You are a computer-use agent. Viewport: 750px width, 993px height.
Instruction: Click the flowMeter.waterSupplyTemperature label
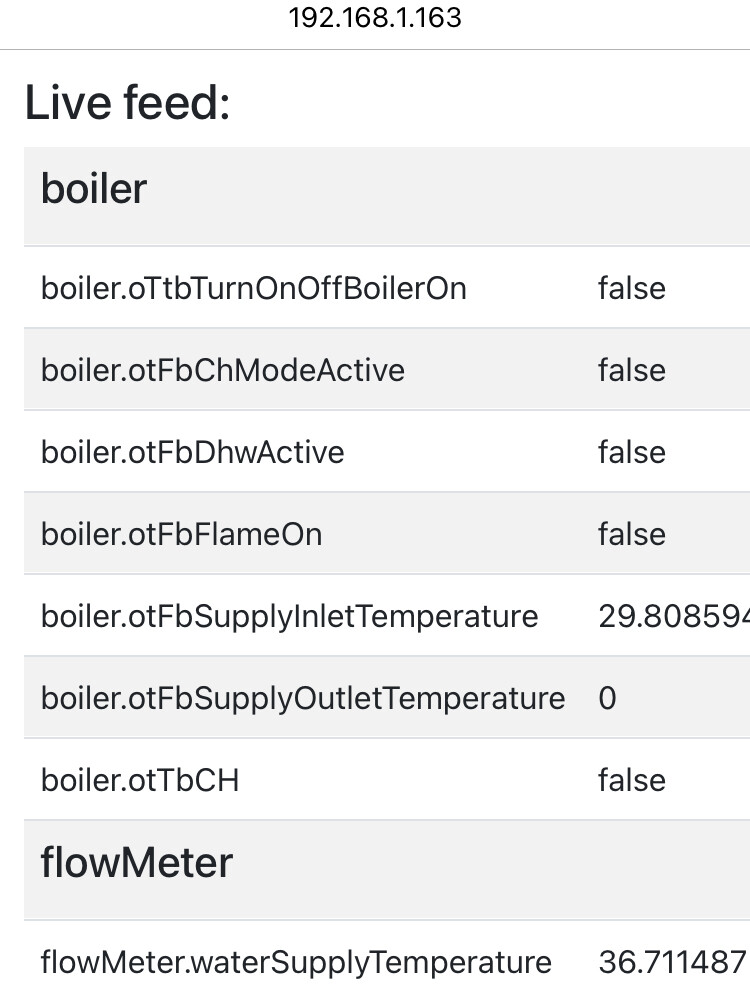(x=296, y=962)
